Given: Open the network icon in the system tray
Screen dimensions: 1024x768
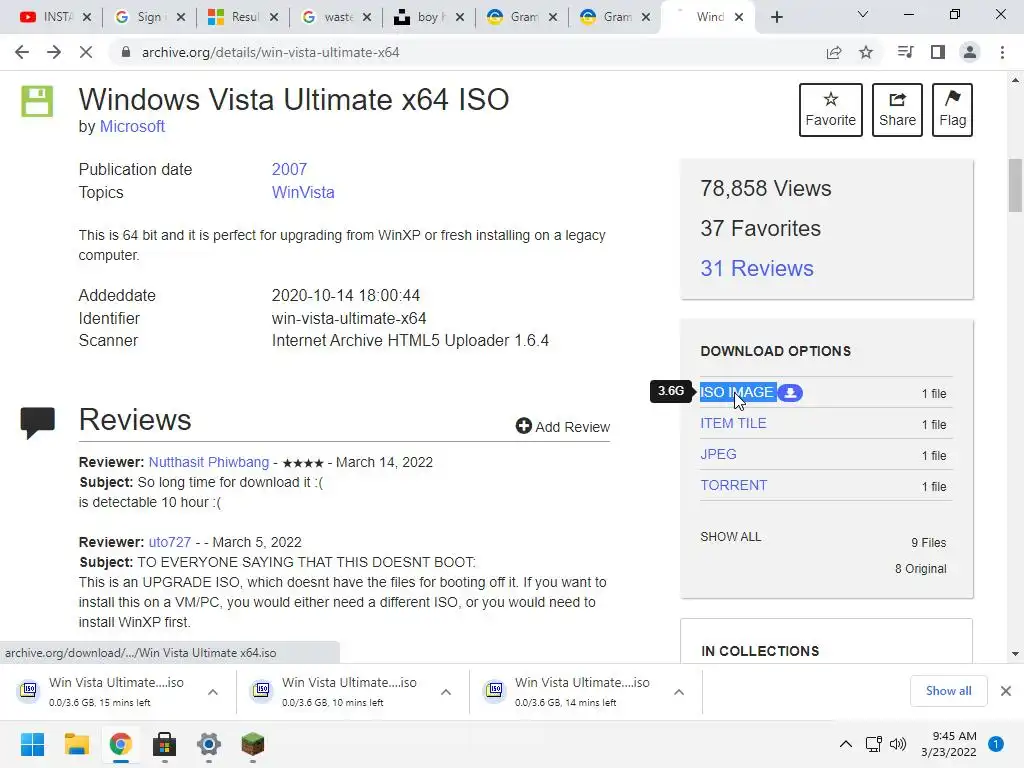Looking at the screenshot, I should click(874, 744).
